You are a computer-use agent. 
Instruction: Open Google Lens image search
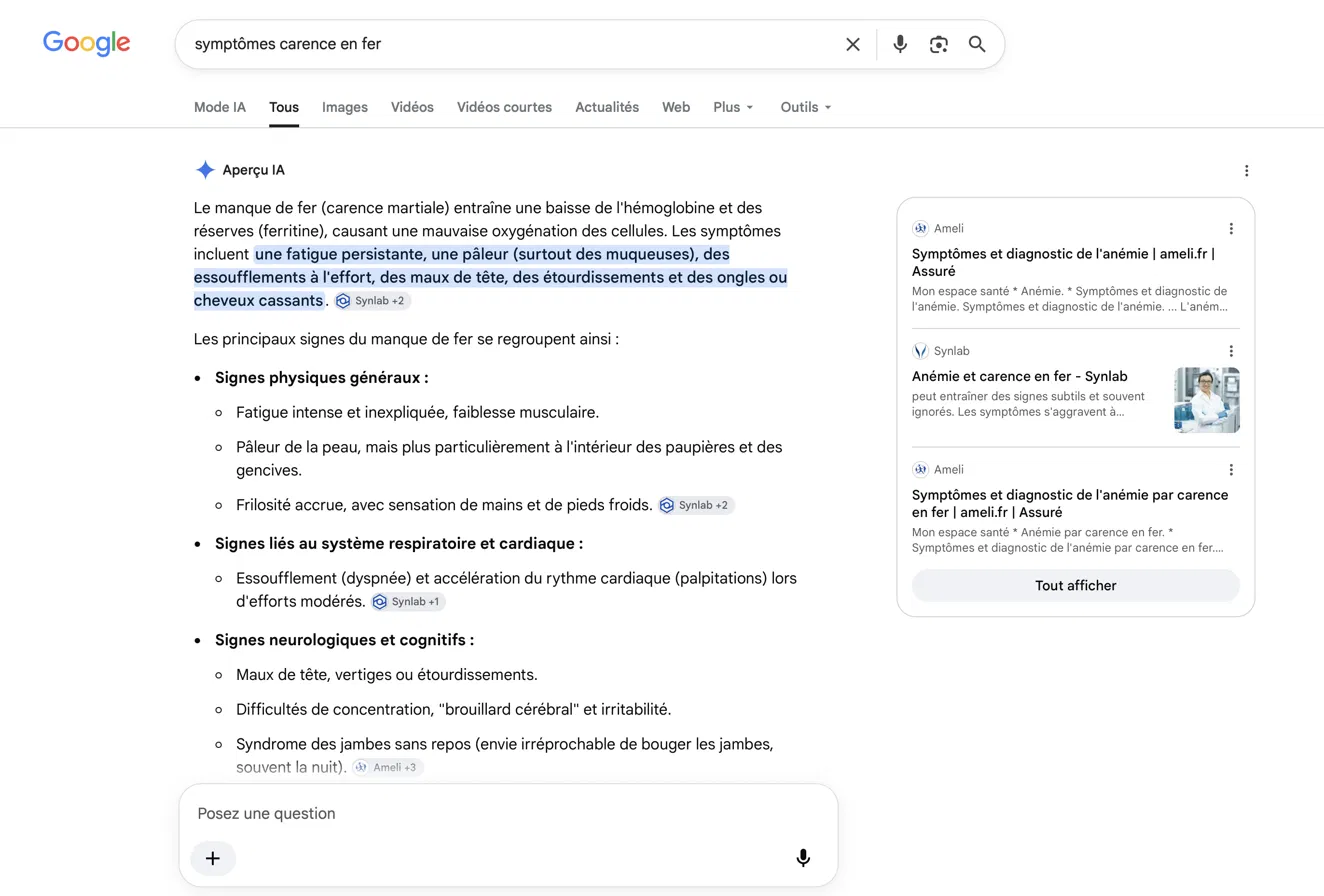(938, 44)
